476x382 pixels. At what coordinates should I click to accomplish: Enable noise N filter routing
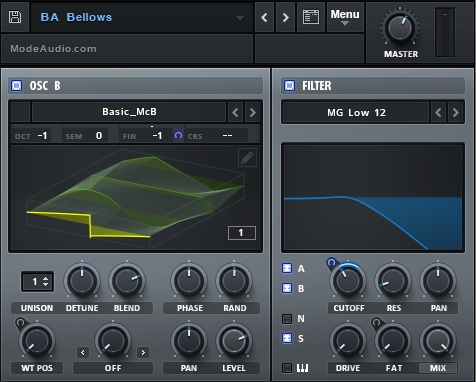click(x=287, y=319)
